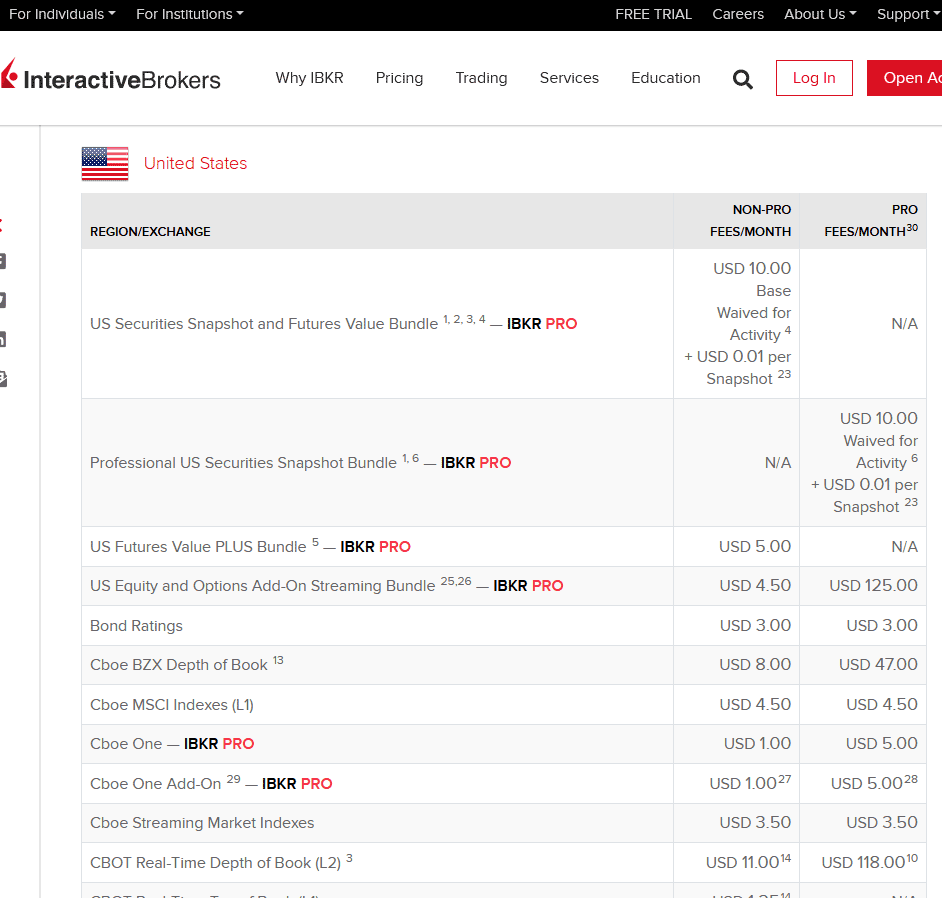Open the Why IBKR menu
This screenshot has width=942, height=898.
pyautogui.click(x=309, y=78)
